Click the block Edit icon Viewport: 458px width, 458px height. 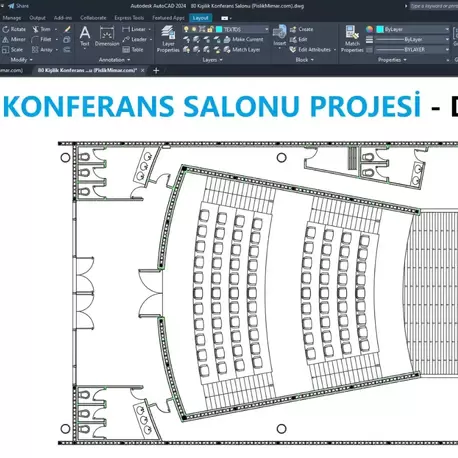point(299,40)
